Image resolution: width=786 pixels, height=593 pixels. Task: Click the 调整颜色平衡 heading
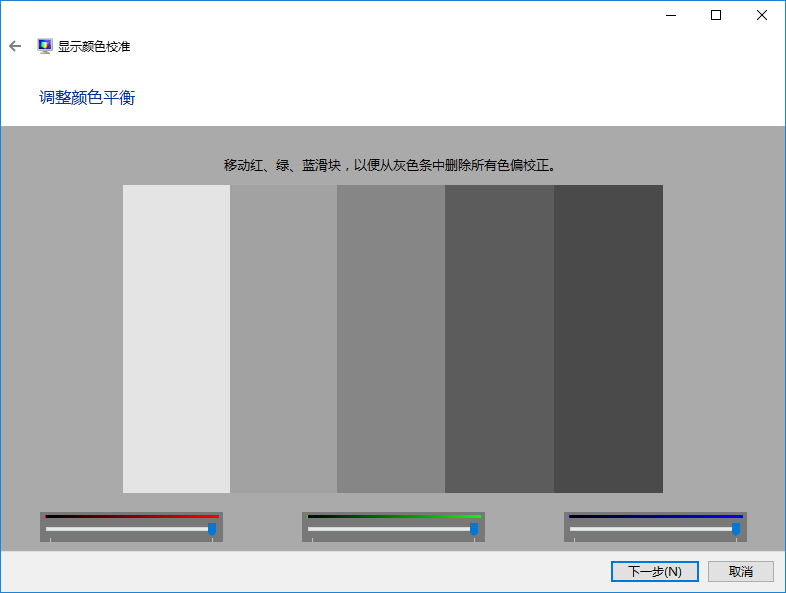[87, 97]
